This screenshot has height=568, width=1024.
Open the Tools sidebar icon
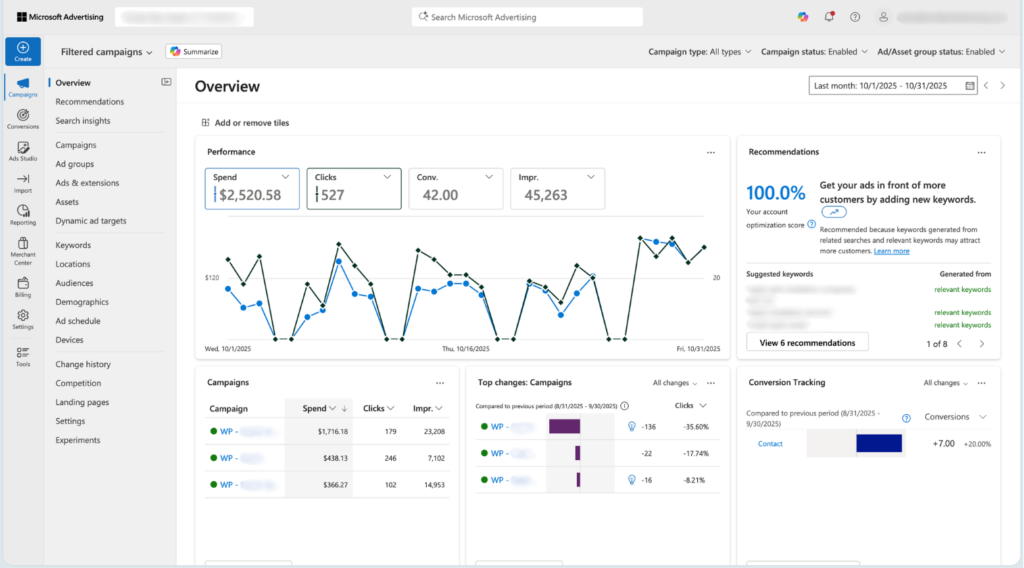[23, 356]
